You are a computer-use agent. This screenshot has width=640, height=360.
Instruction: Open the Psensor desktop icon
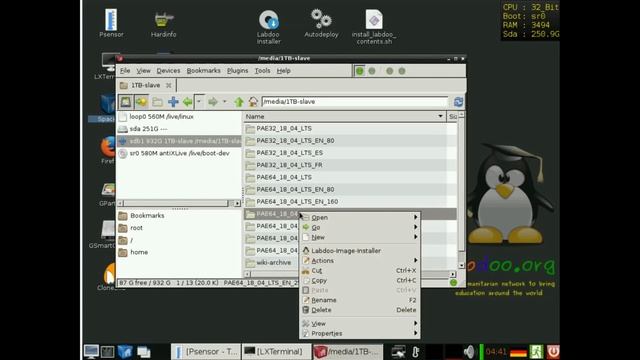[111, 24]
